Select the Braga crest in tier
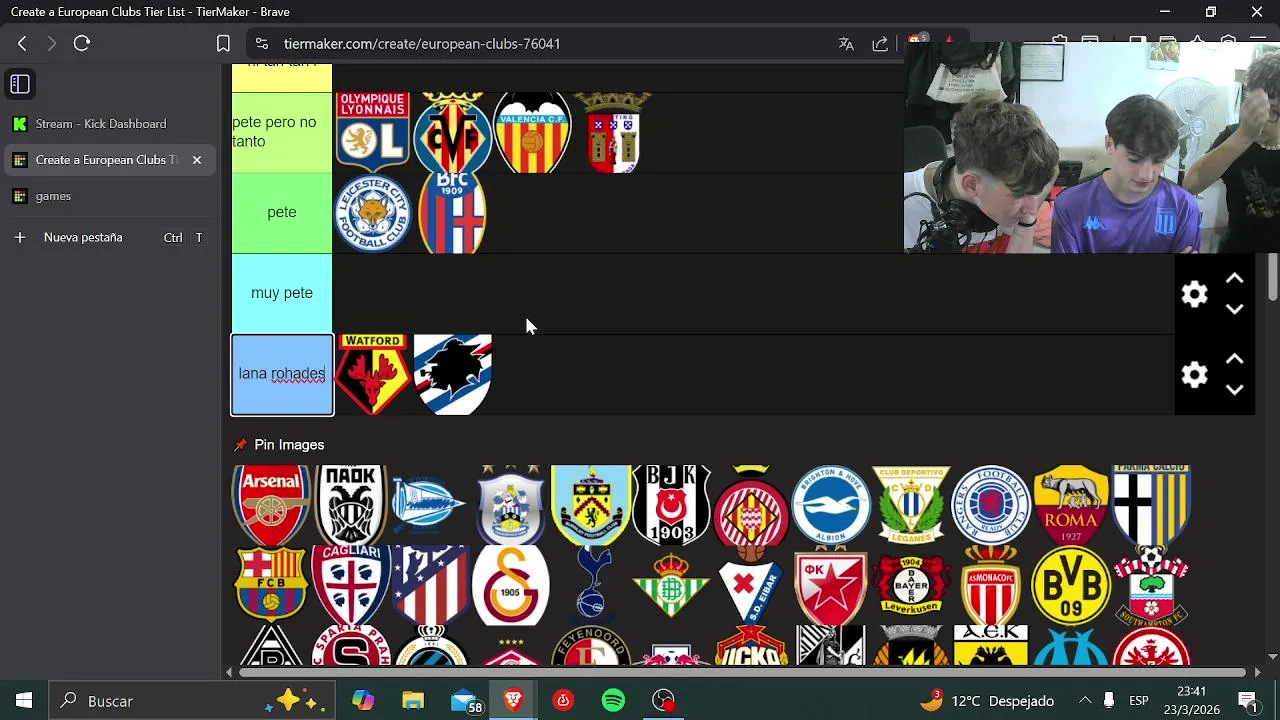This screenshot has width=1280, height=720. (612, 132)
